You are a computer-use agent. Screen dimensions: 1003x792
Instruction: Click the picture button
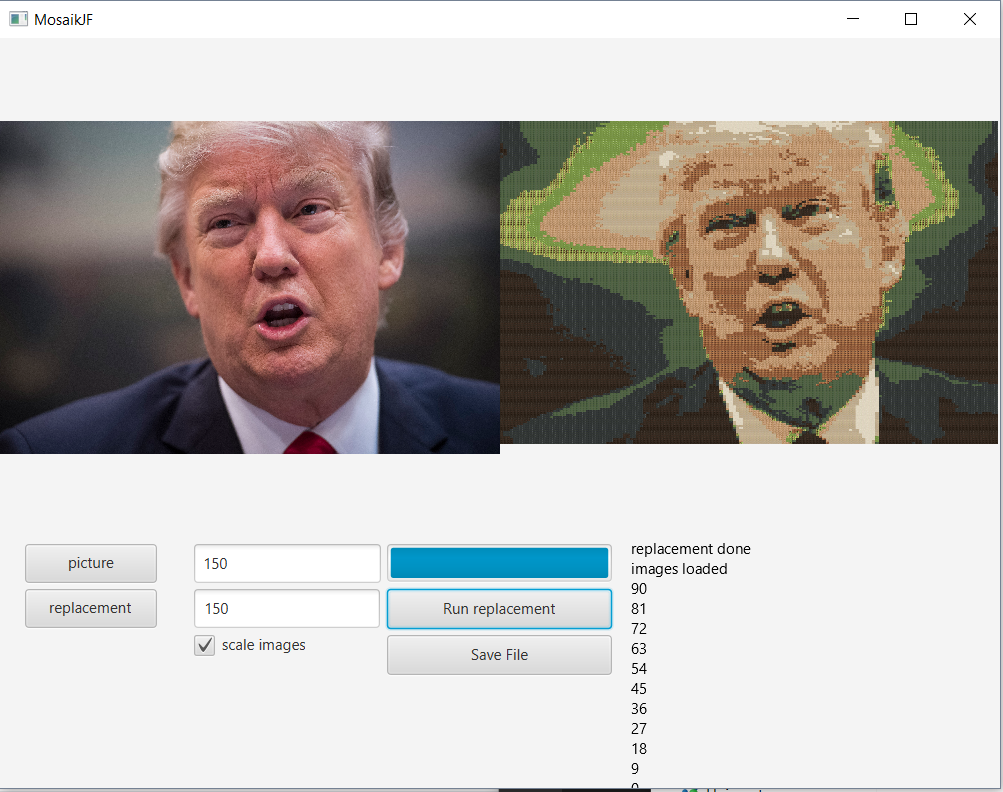(91, 563)
